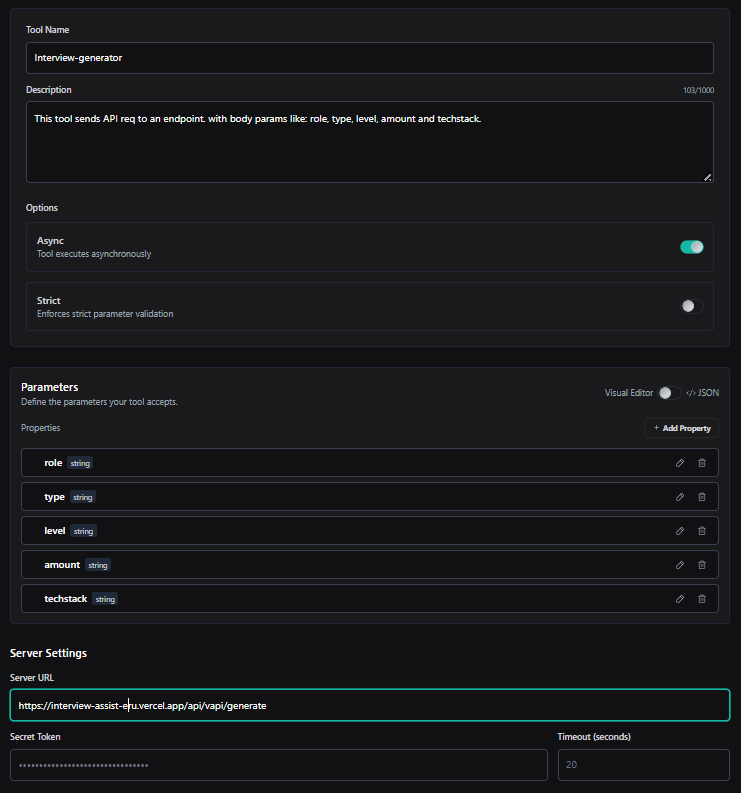
Task: Edit the role property
Action: click(x=680, y=463)
